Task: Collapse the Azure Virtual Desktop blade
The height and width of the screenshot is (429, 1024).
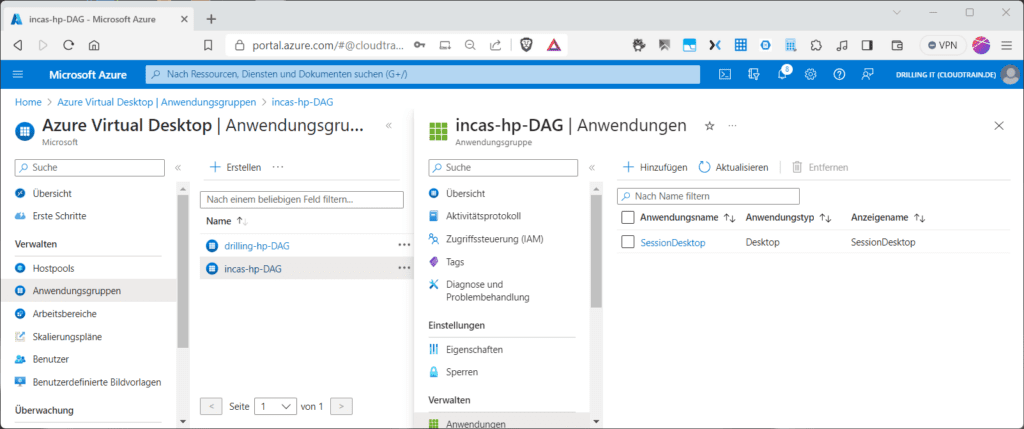Action: click(389, 125)
